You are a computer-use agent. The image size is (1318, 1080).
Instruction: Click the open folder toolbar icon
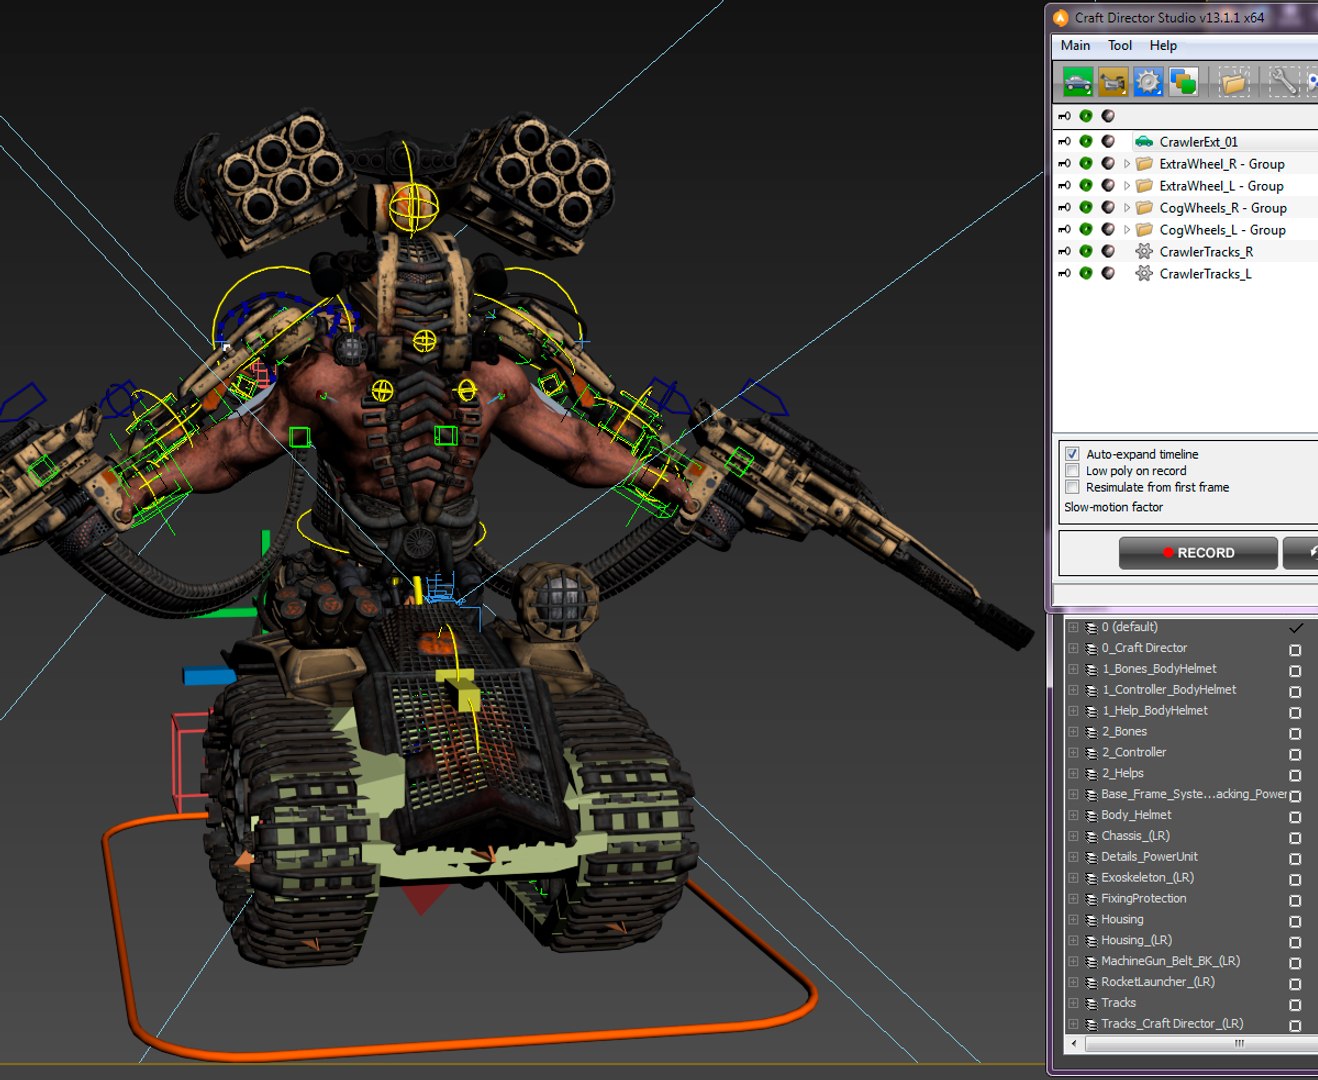point(1234,82)
